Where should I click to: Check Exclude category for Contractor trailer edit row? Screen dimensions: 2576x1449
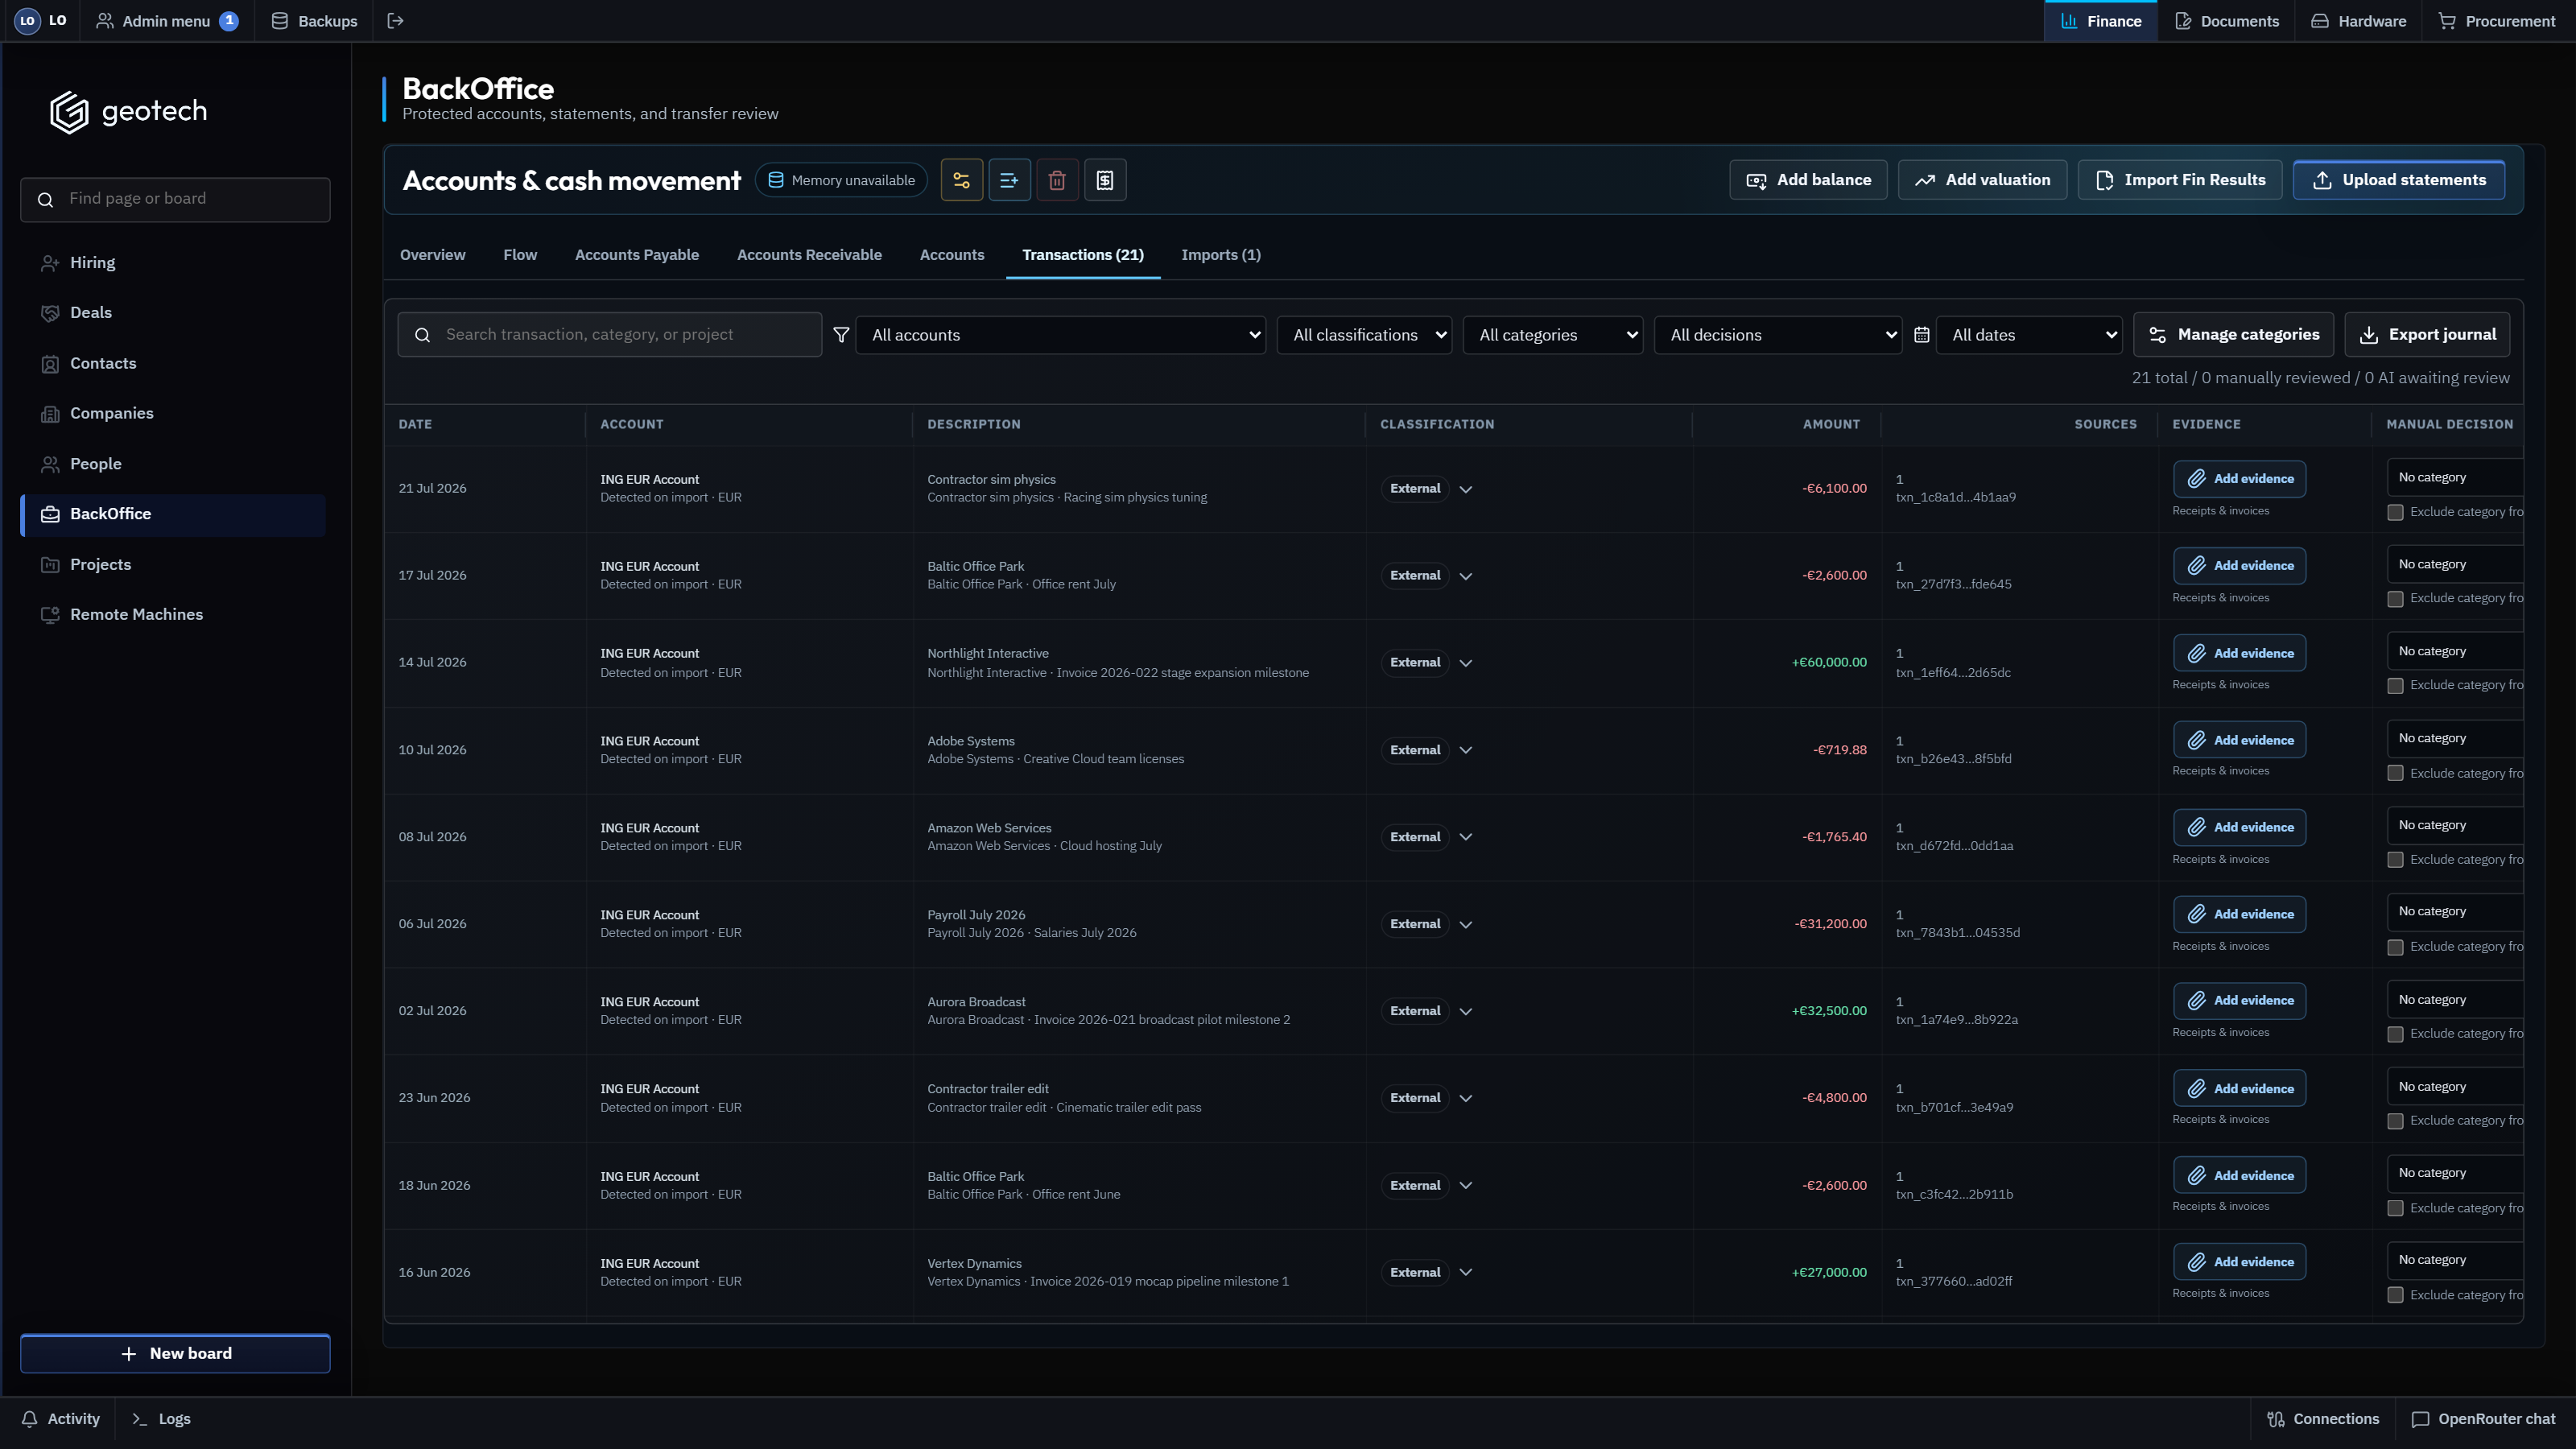pos(2395,1121)
